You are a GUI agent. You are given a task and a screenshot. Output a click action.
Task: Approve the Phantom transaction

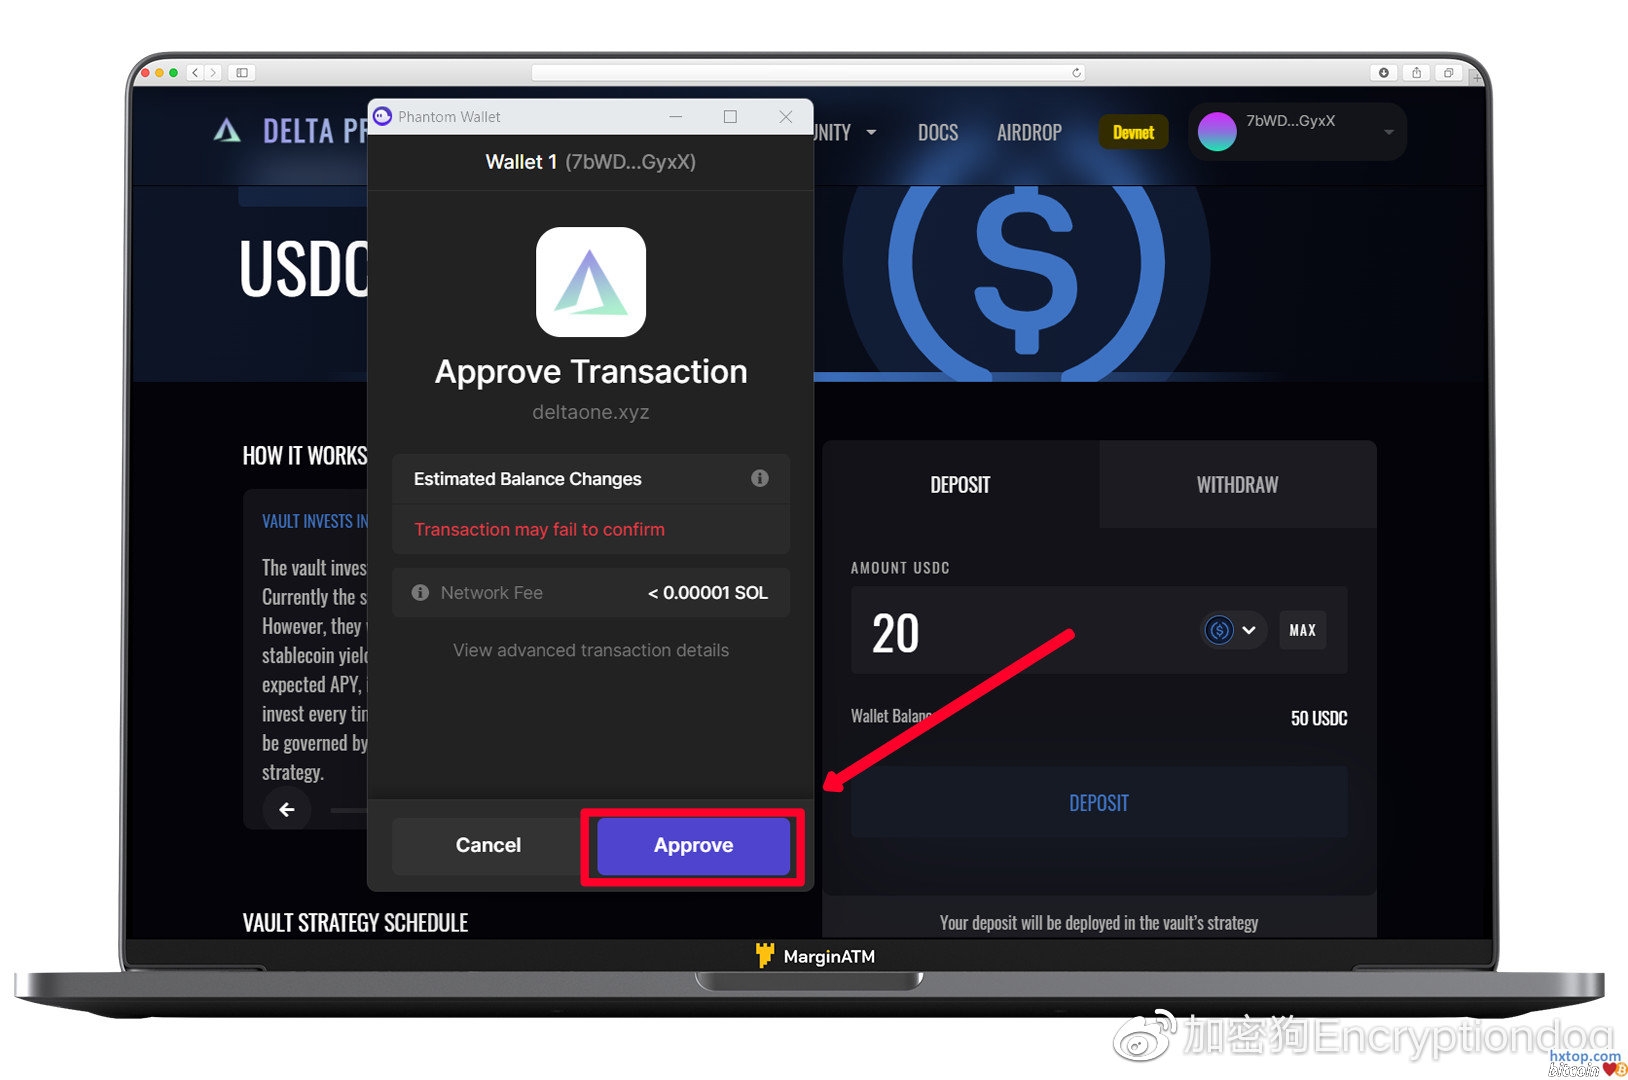[693, 846]
